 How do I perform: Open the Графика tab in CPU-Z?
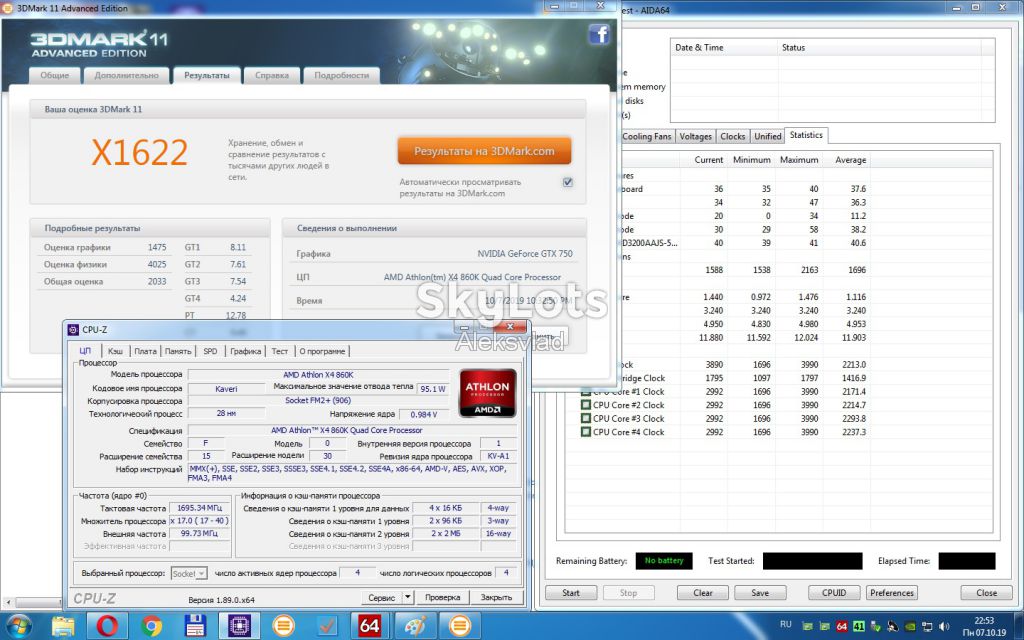pyautogui.click(x=246, y=351)
